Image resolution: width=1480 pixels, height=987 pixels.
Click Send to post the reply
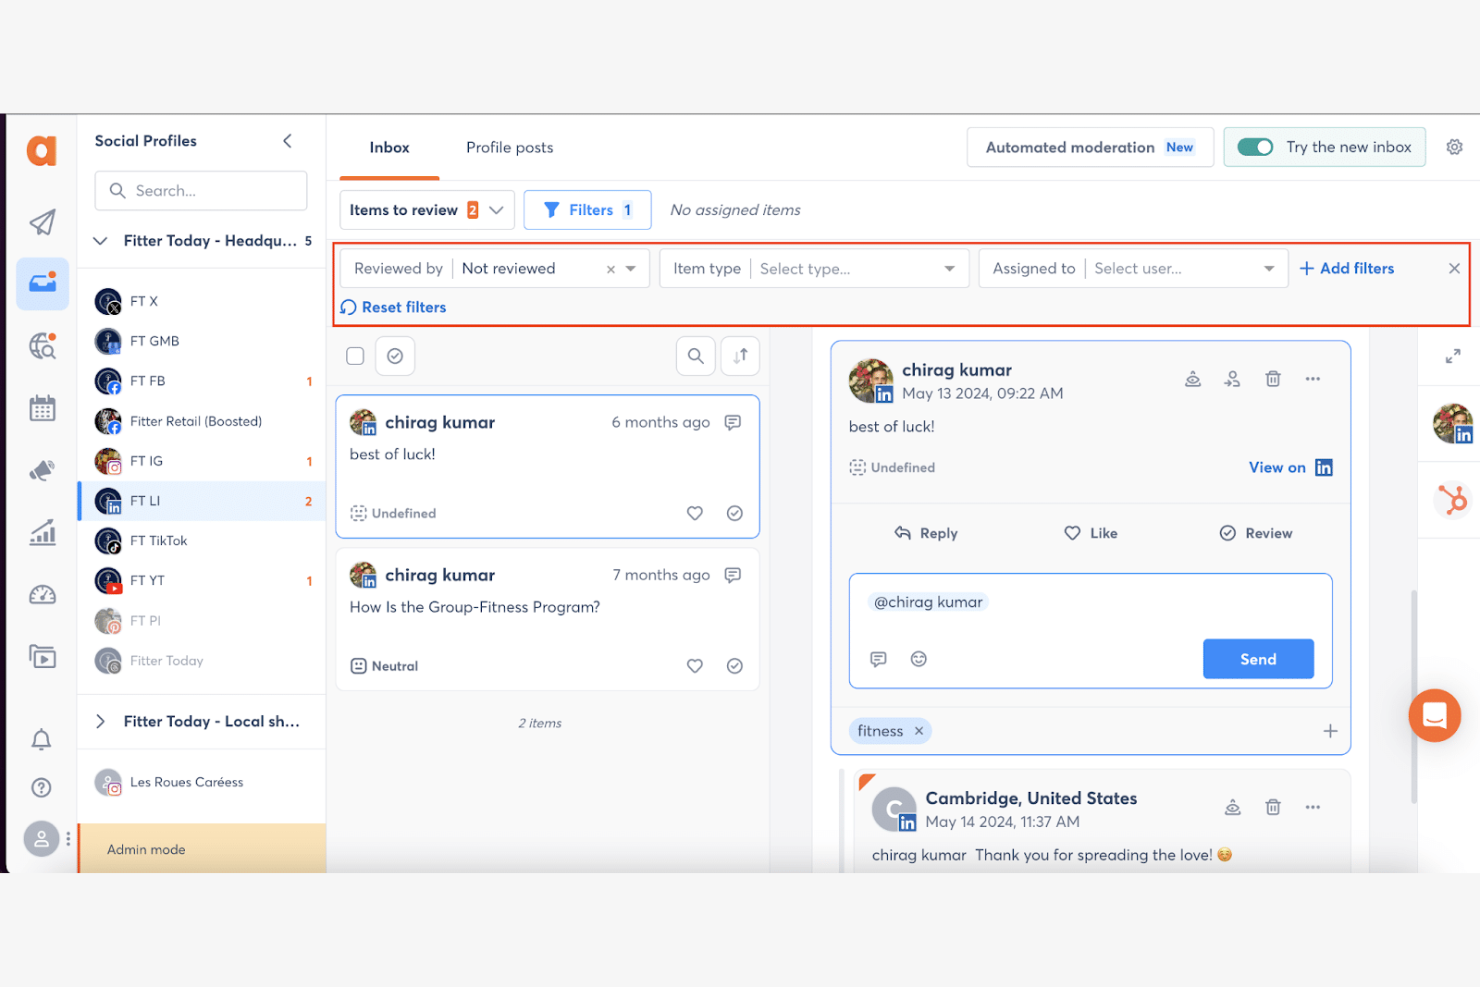[1257, 658]
